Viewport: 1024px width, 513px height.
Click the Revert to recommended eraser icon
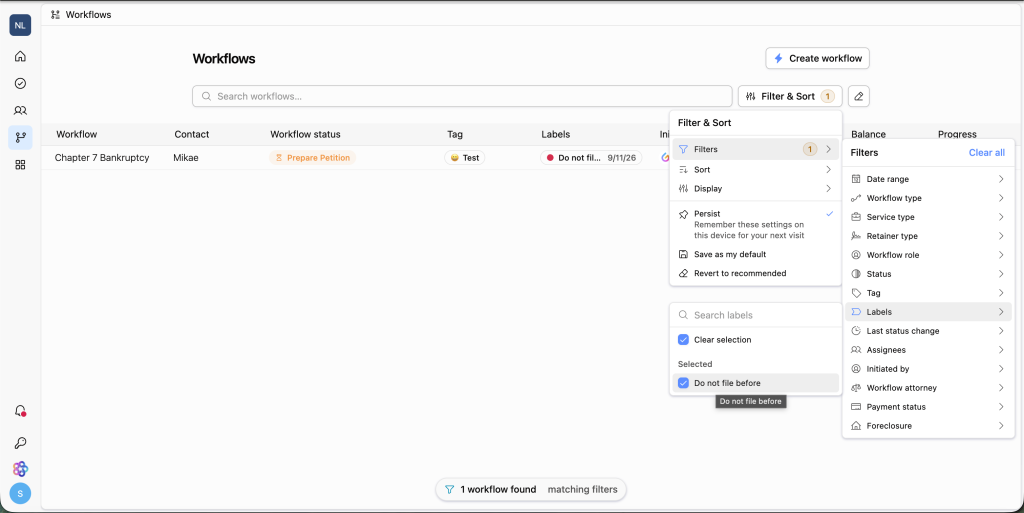coord(683,273)
